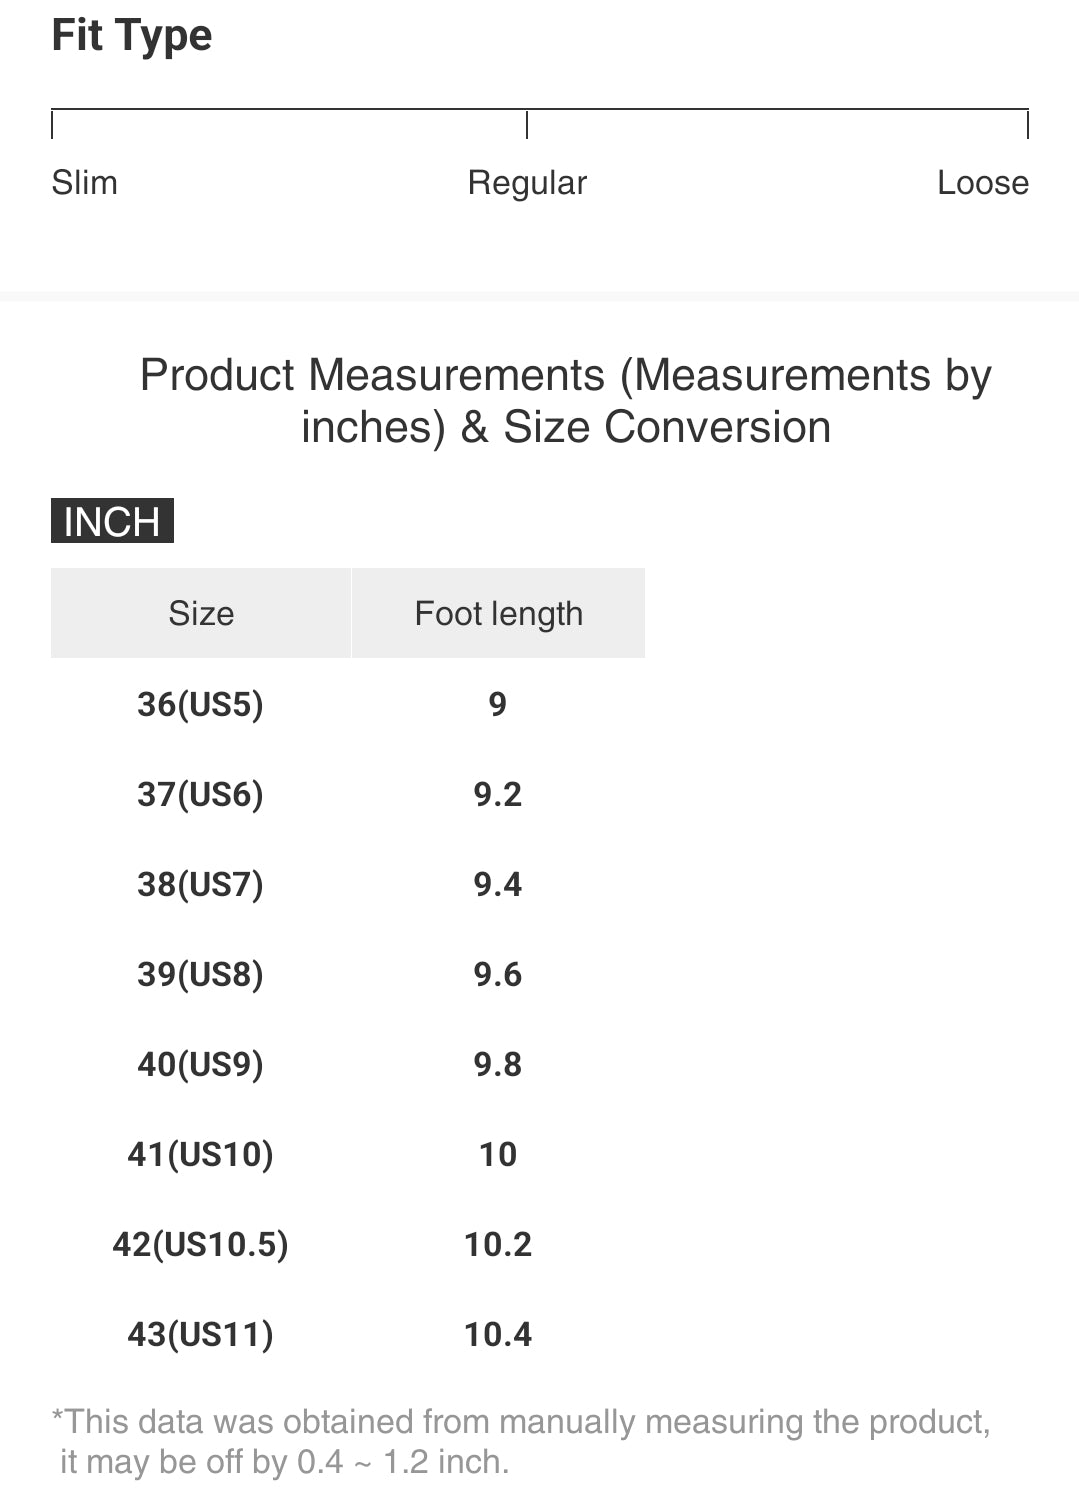
Task: Select the 43(US11) size row
Action: click(x=348, y=1334)
